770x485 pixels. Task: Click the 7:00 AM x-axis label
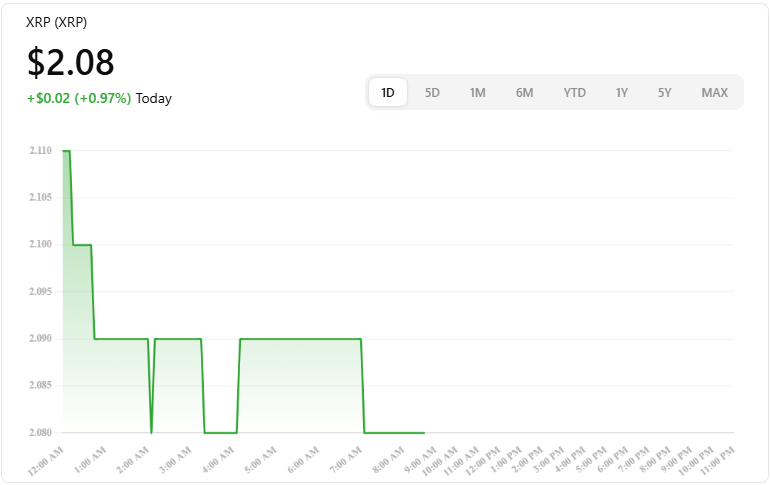pyautogui.click(x=346, y=460)
